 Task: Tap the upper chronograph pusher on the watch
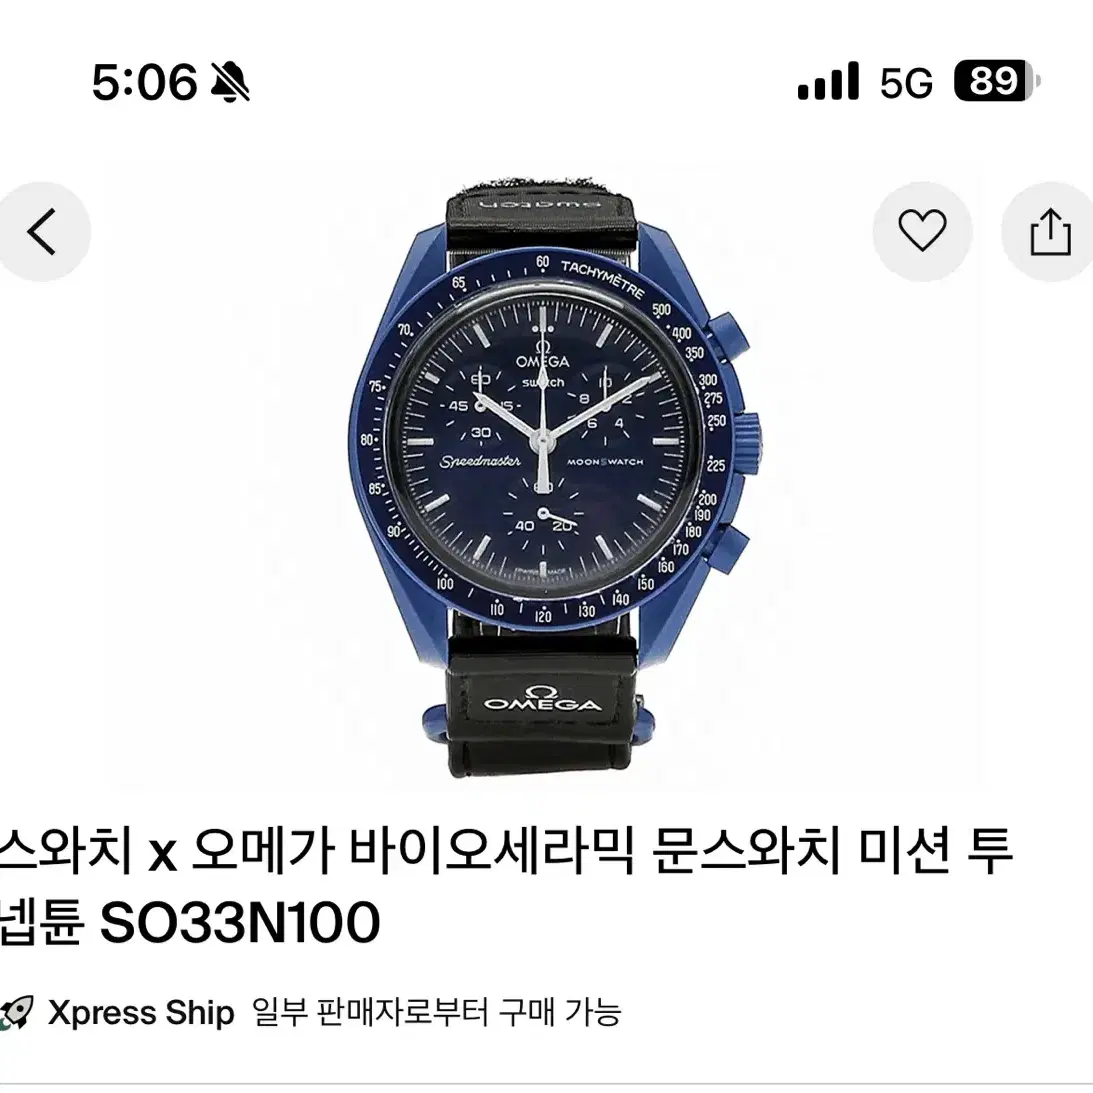(730, 333)
